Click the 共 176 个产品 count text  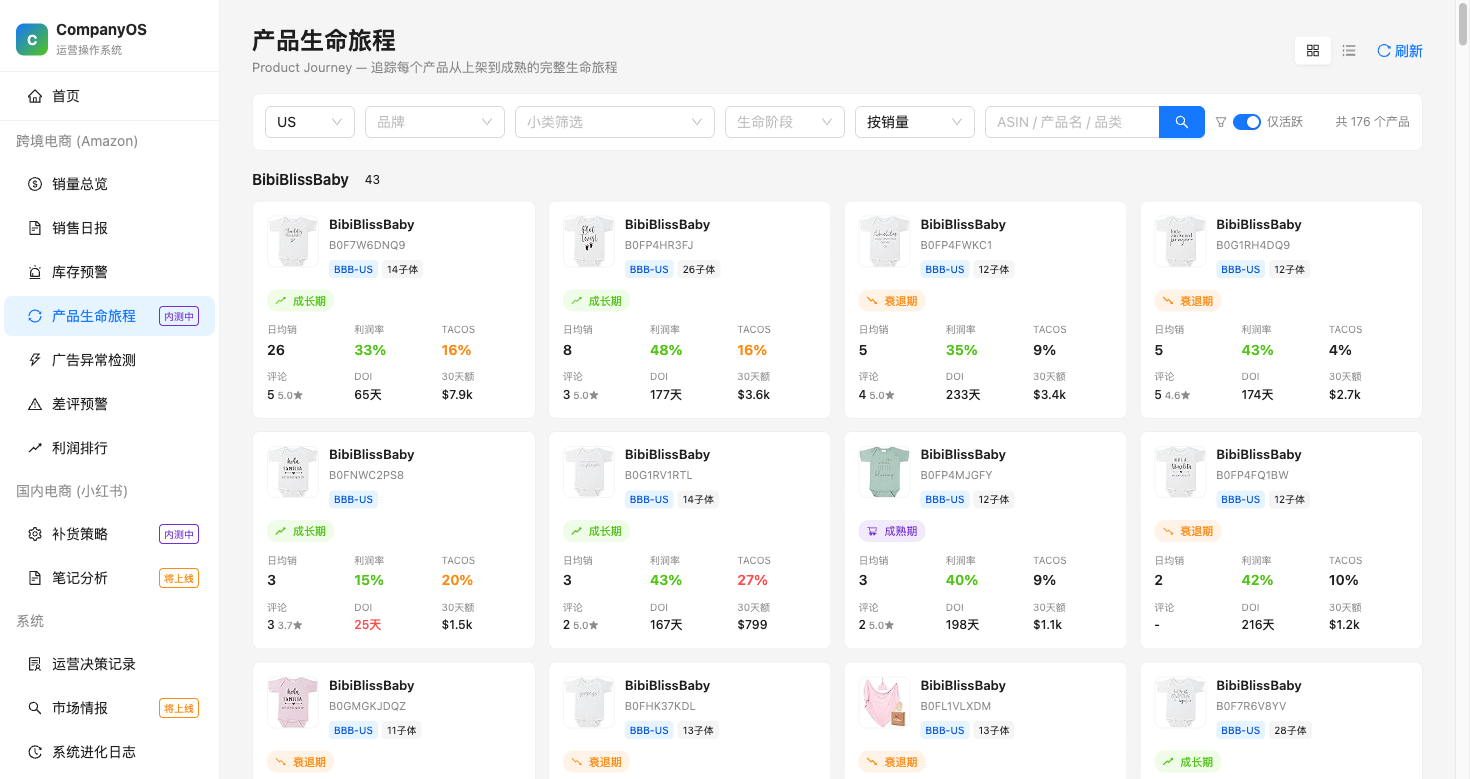(x=1372, y=122)
